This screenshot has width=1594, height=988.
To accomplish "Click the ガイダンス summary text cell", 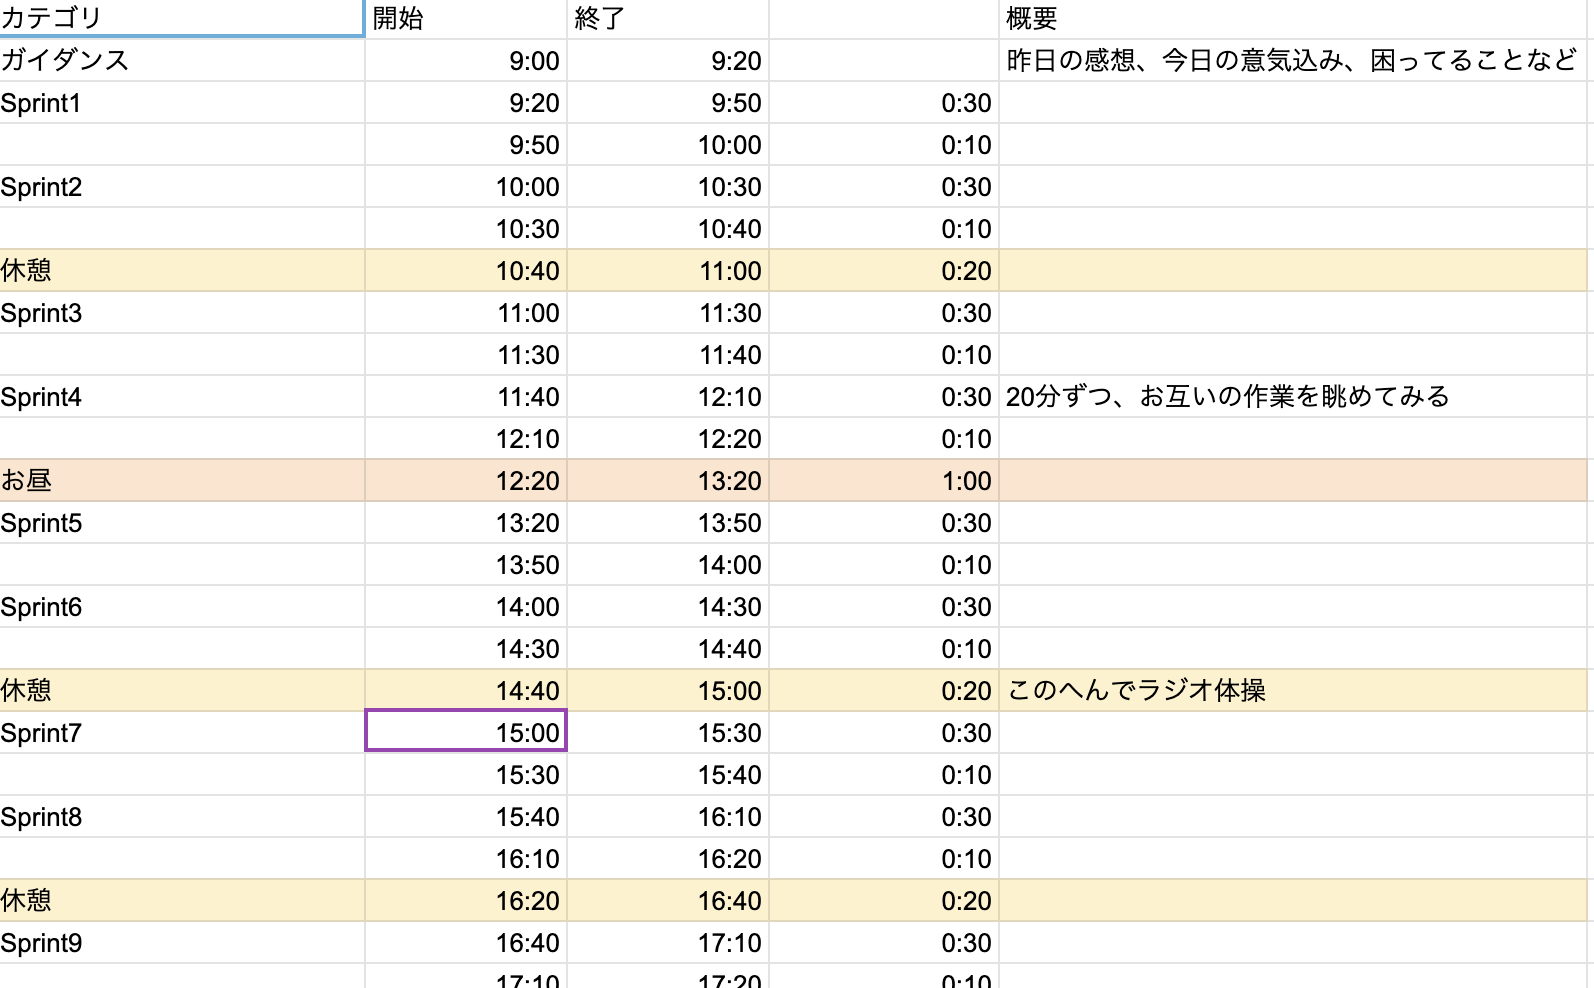I will [1296, 61].
